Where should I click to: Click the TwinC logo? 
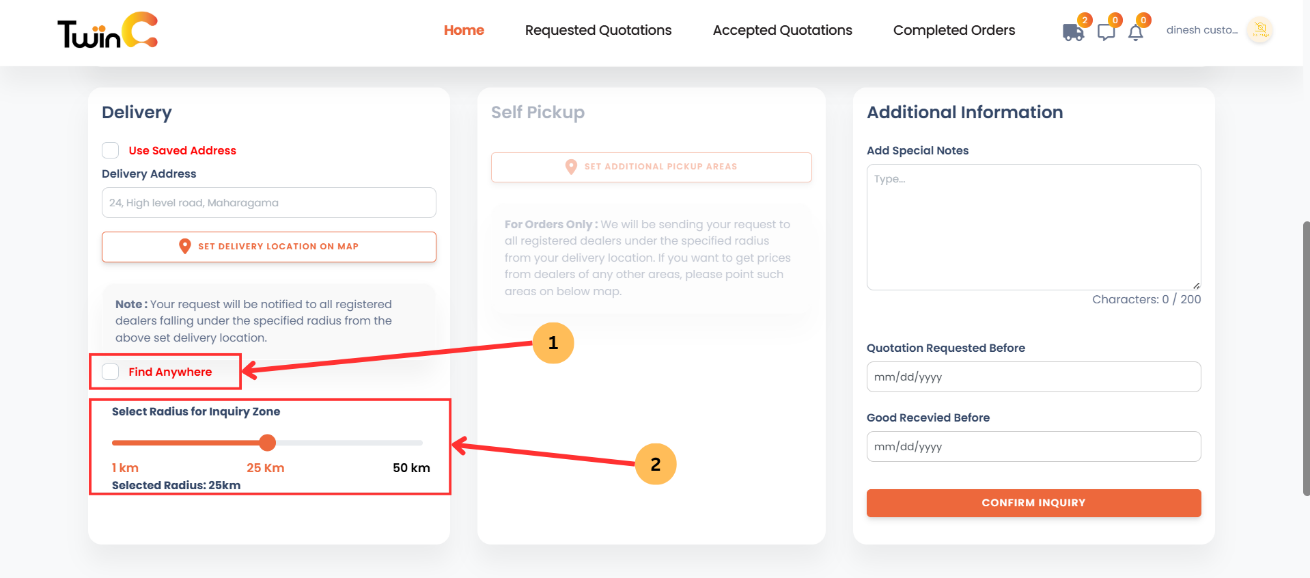107,32
